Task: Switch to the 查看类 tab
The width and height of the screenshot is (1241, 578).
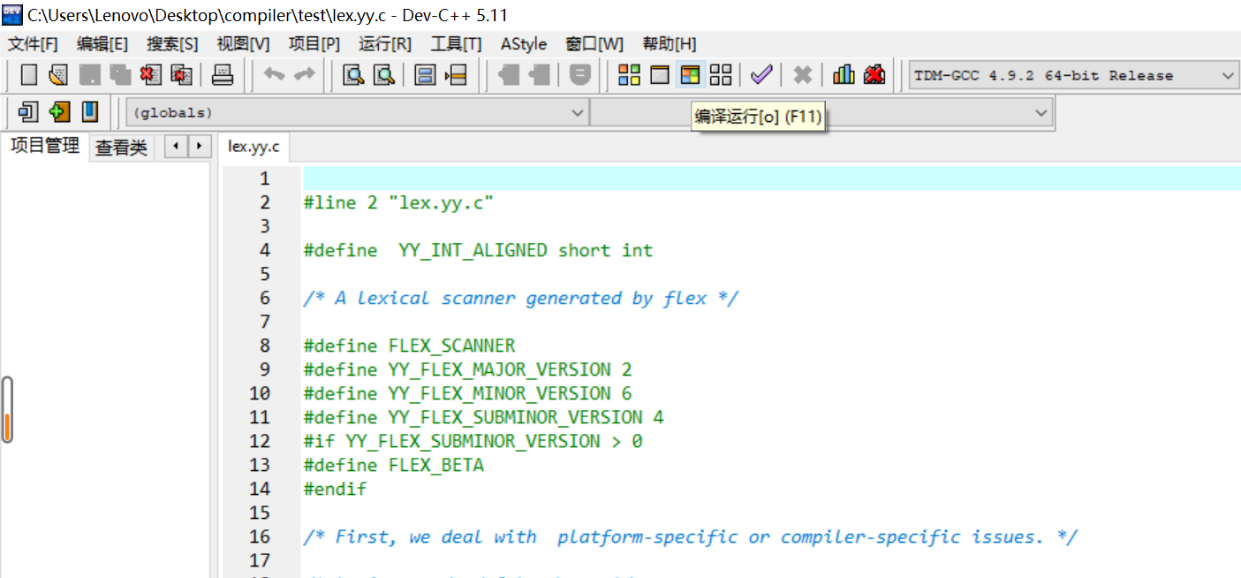Action: (x=120, y=146)
